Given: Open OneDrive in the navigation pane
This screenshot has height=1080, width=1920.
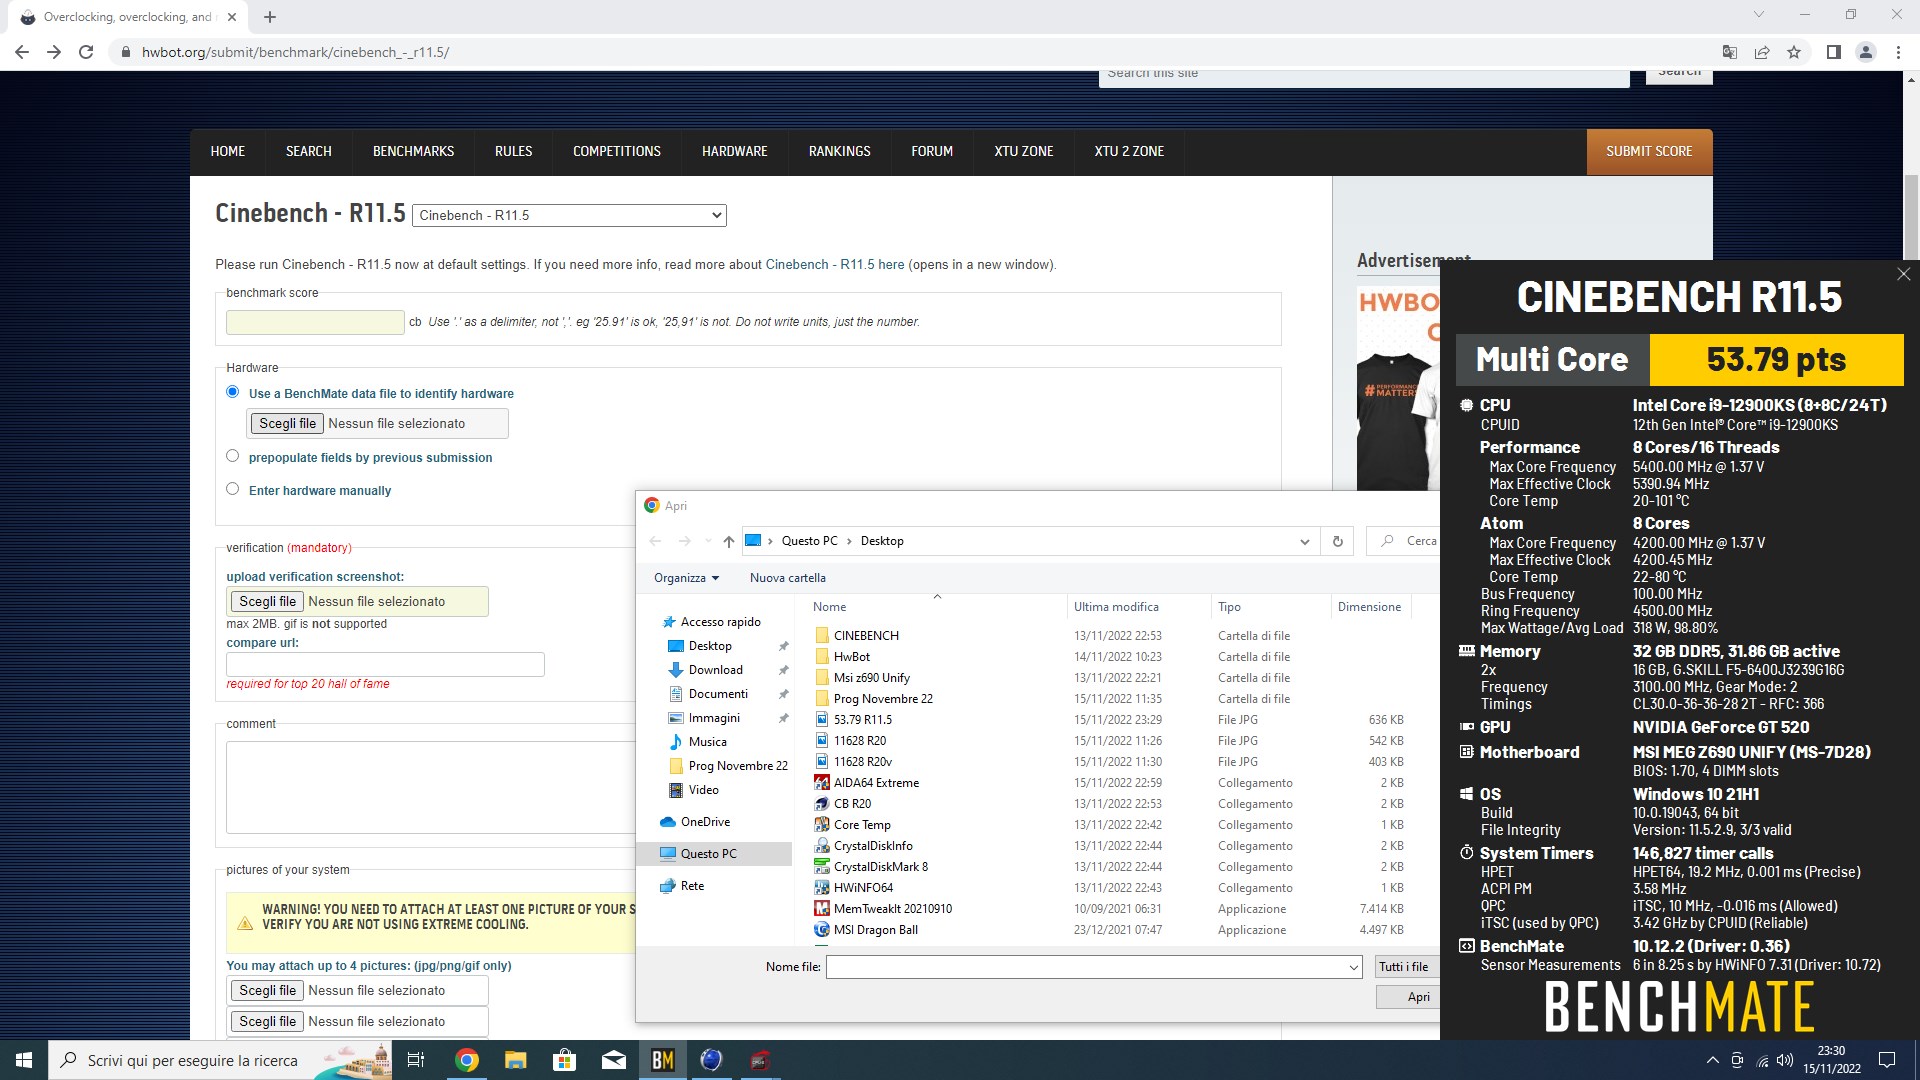Looking at the screenshot, I should point(705,822).
